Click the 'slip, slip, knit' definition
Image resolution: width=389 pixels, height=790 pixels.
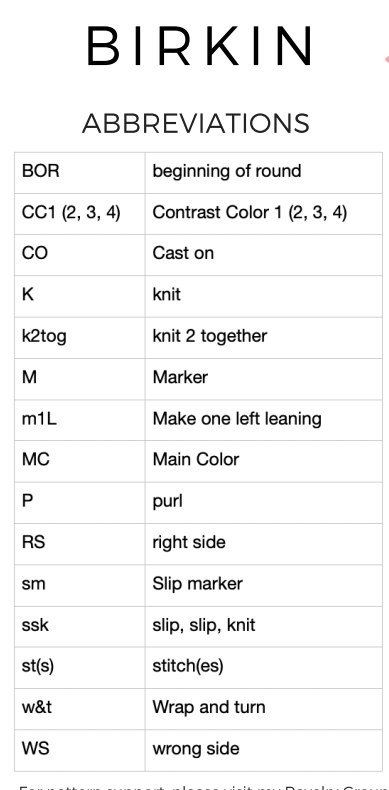click(204, 625)
